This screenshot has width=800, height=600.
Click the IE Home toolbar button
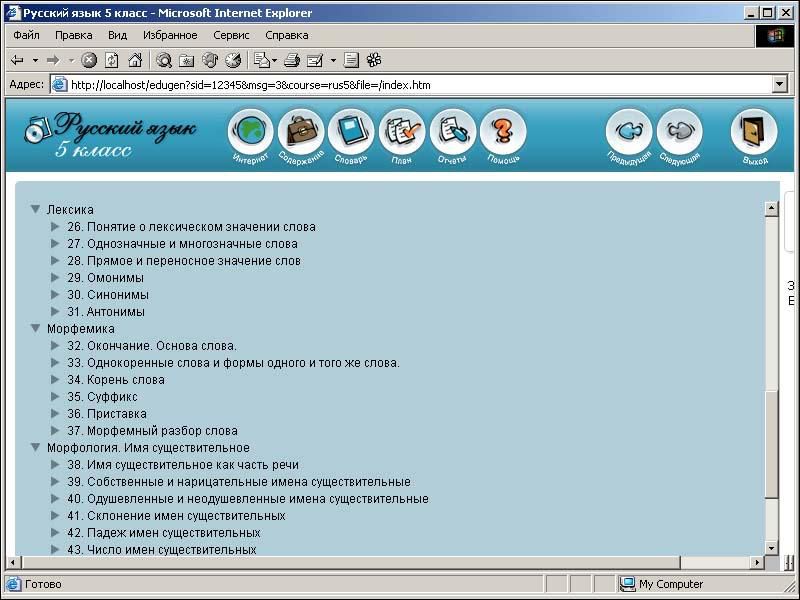134,60
